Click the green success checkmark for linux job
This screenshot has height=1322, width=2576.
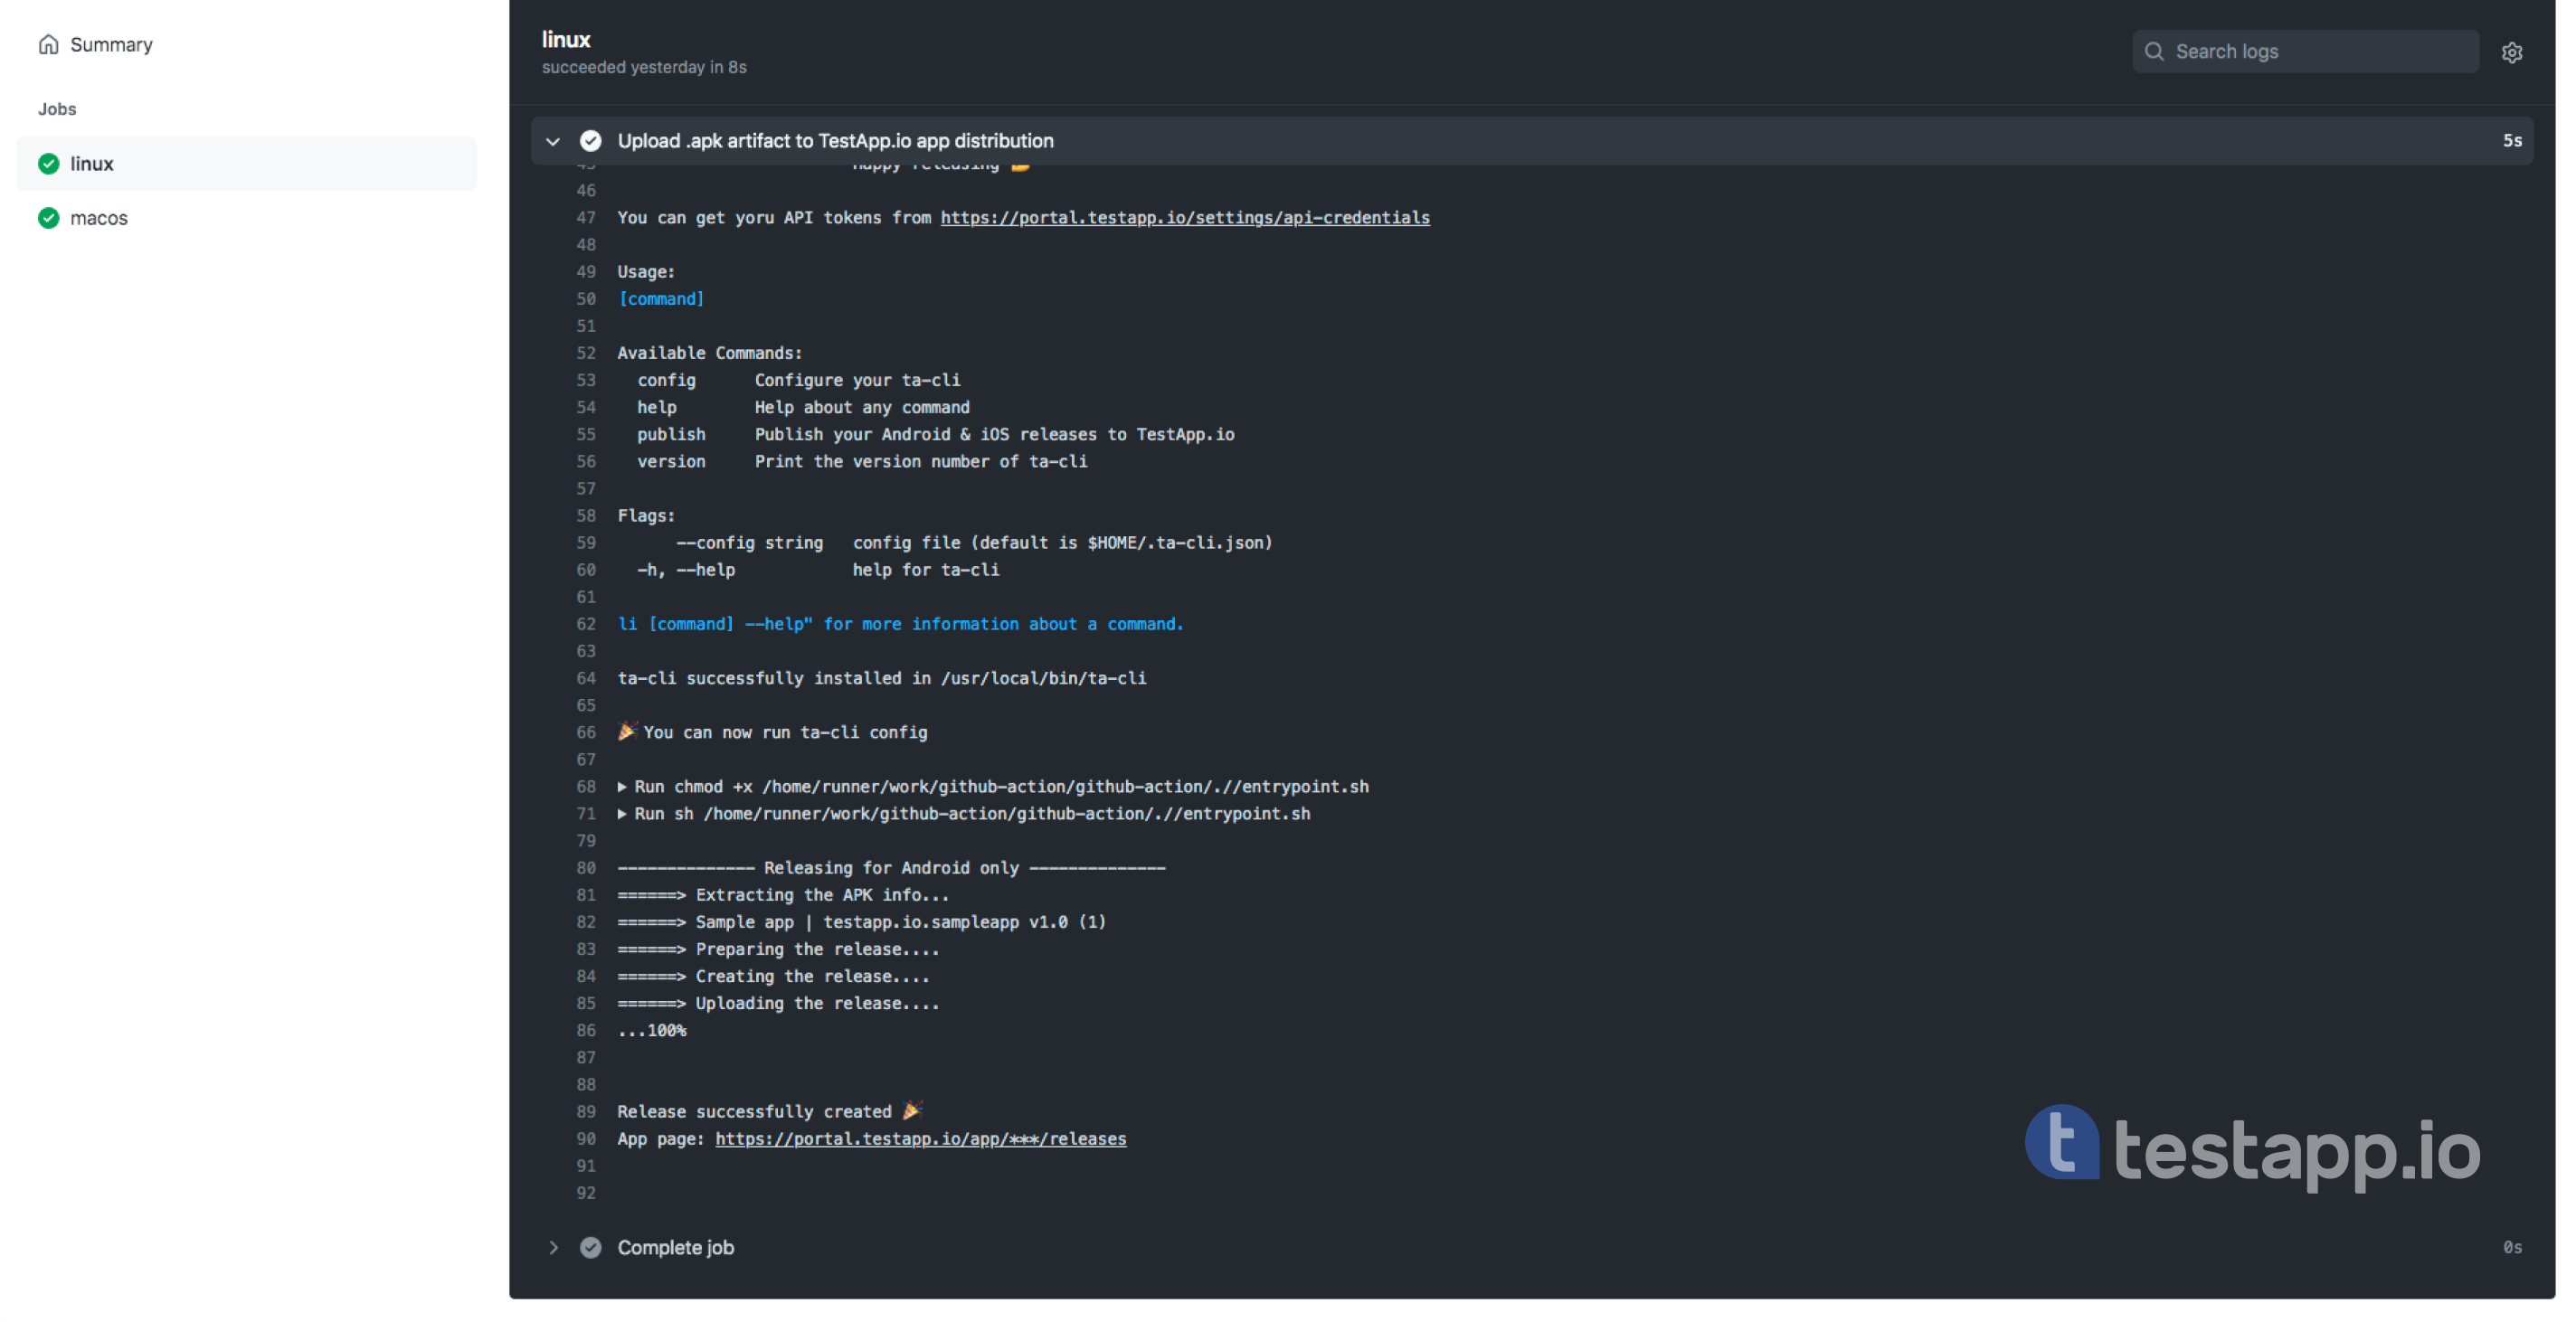[47, 164]
